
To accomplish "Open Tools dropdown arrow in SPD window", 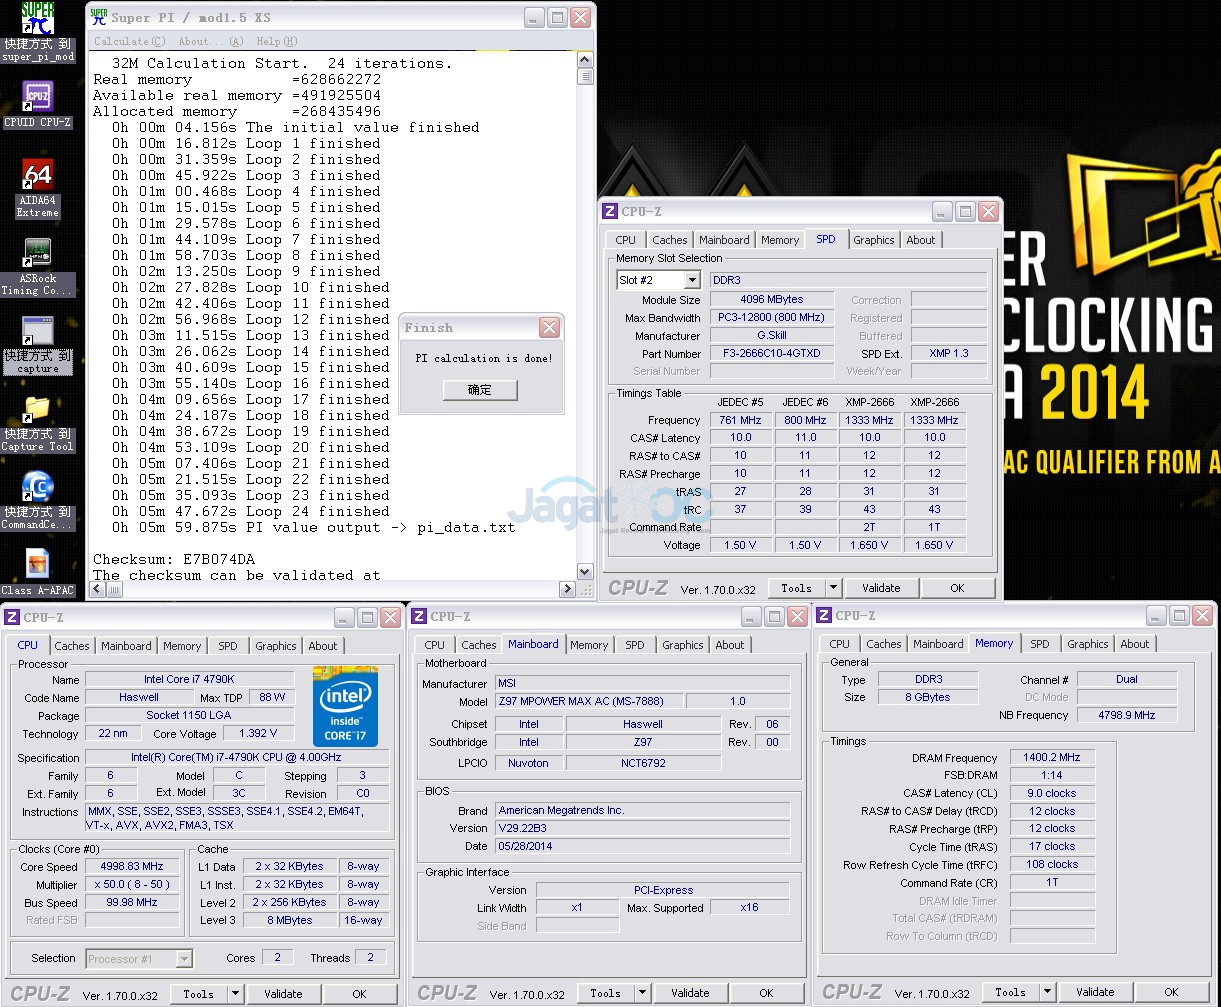I will 833,588.
